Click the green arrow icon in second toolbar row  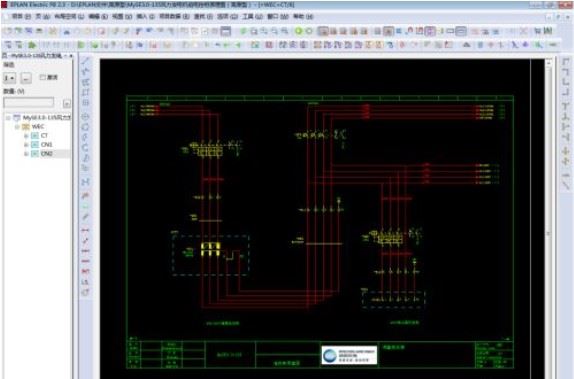tap(32, 45)
